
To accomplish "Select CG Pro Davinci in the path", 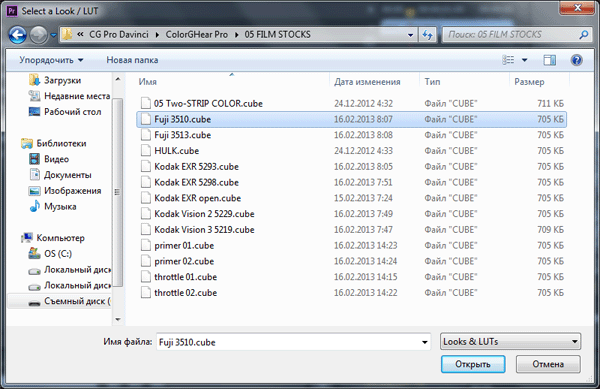I will [x=119, y=35].
